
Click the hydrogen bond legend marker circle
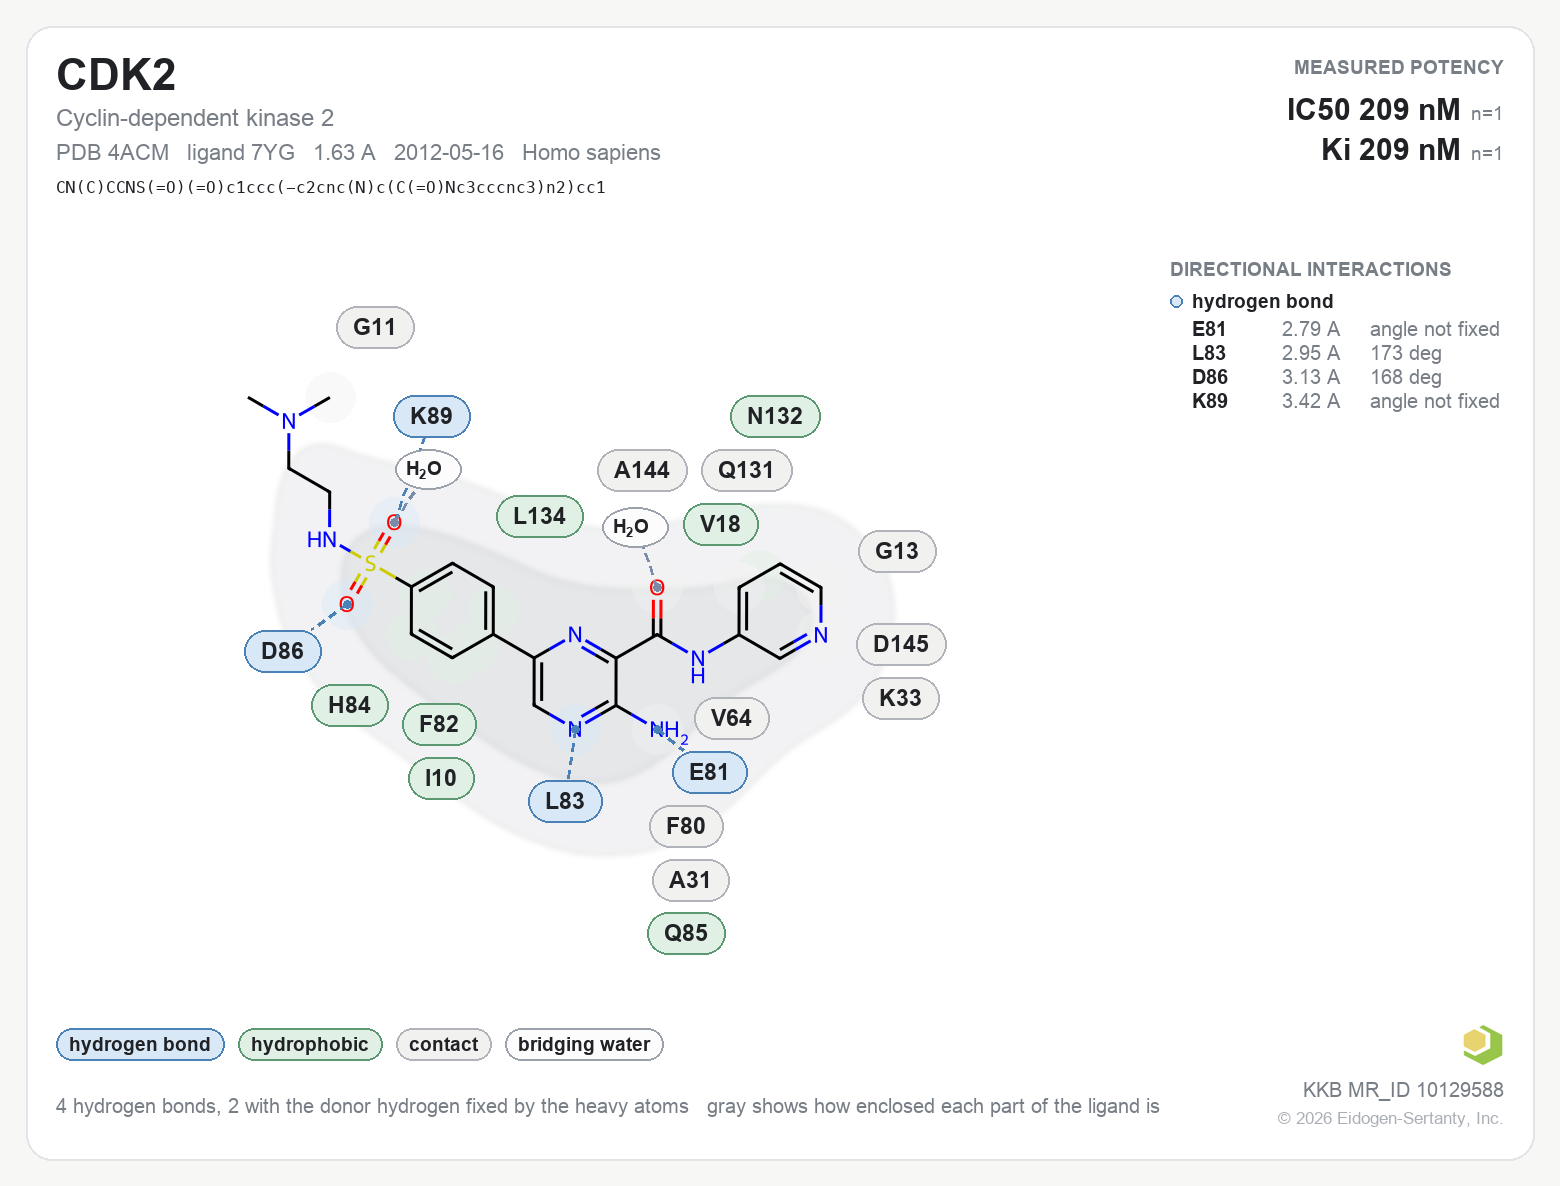[x=1176, y=302]
